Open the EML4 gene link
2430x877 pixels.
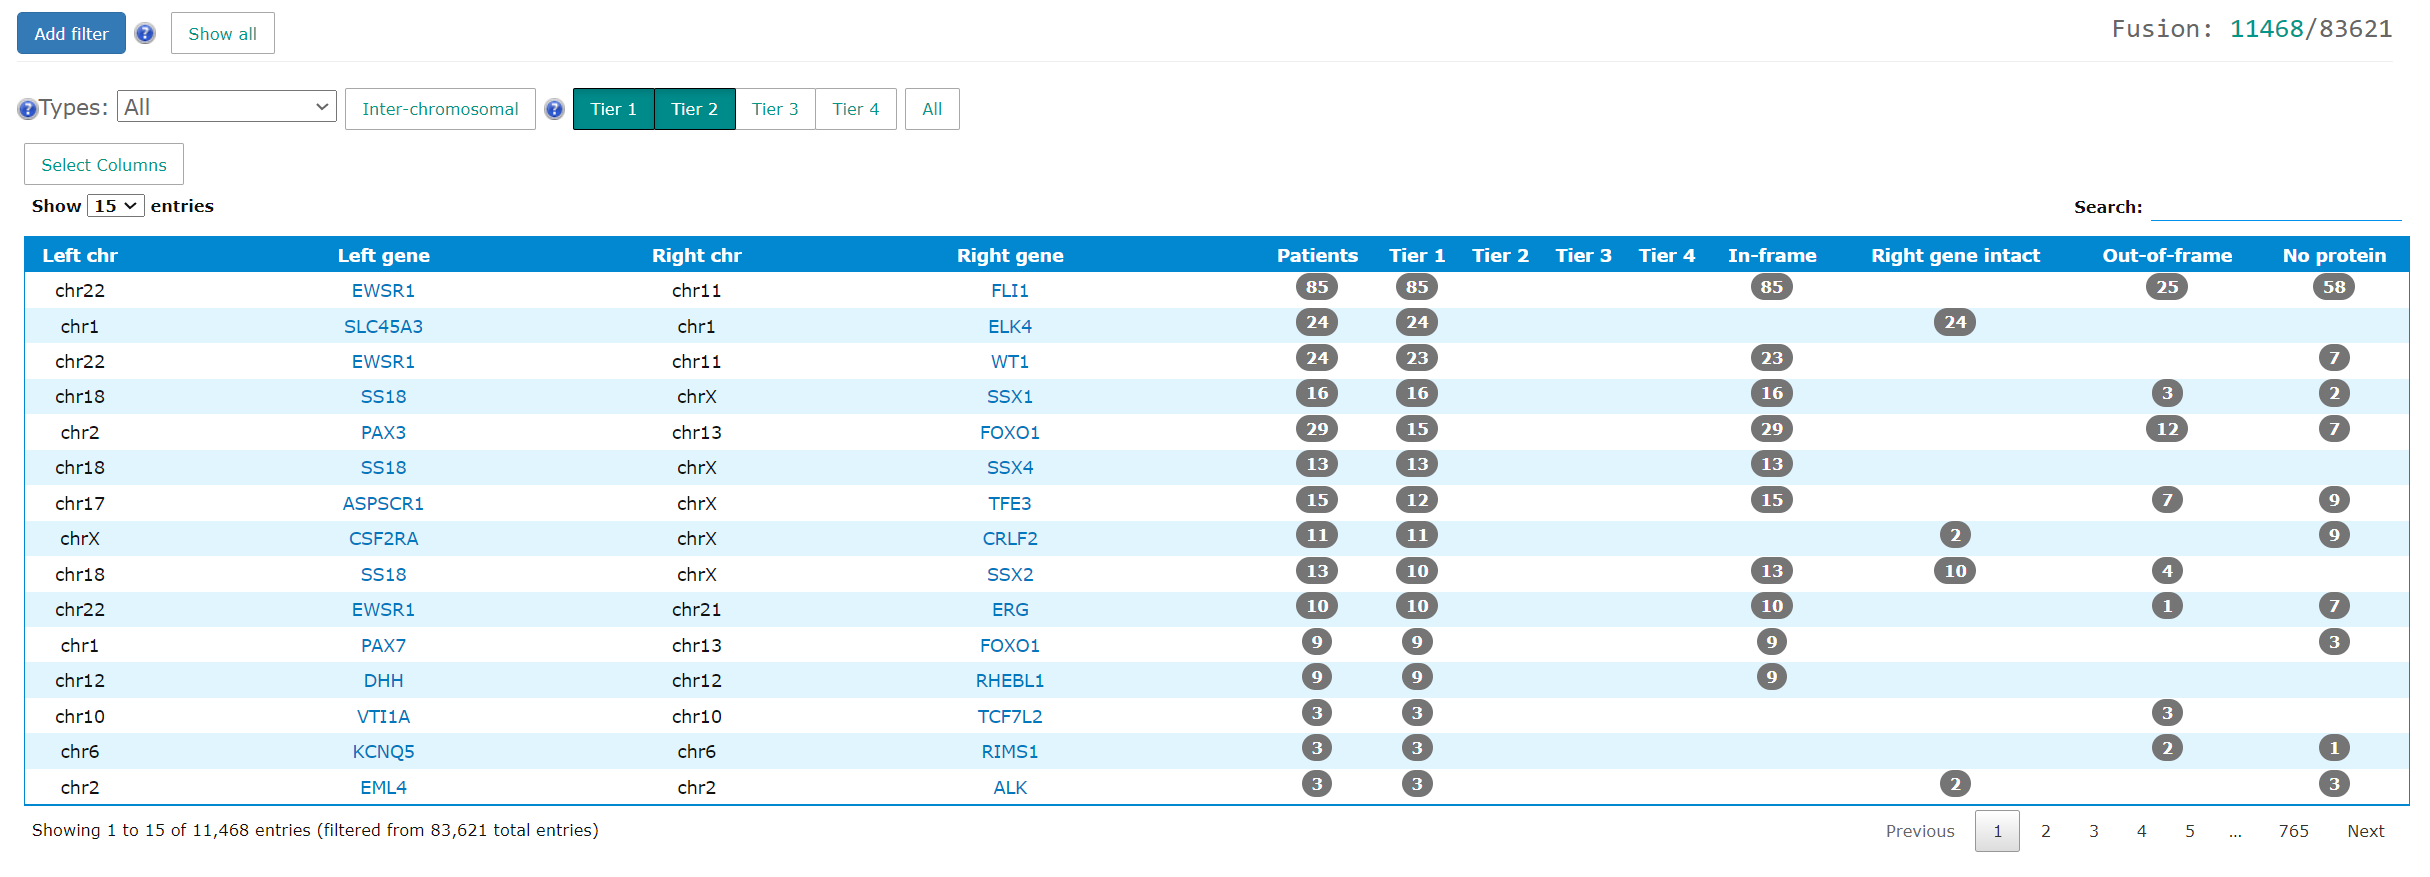[383, 787]
